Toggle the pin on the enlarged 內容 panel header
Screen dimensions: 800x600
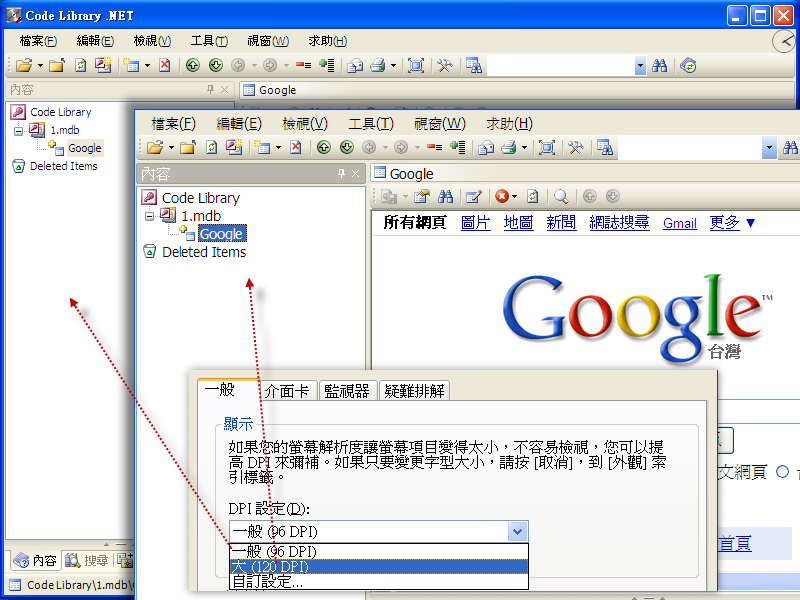341,173
